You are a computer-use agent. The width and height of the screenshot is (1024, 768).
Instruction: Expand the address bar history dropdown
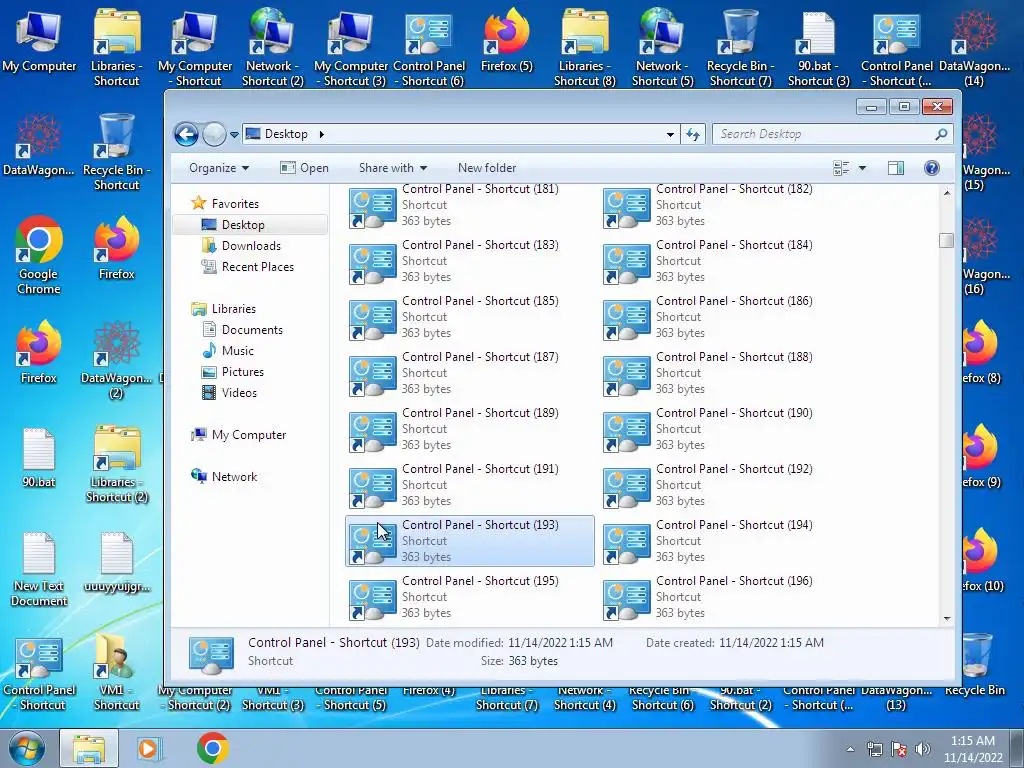click(670, 135)
